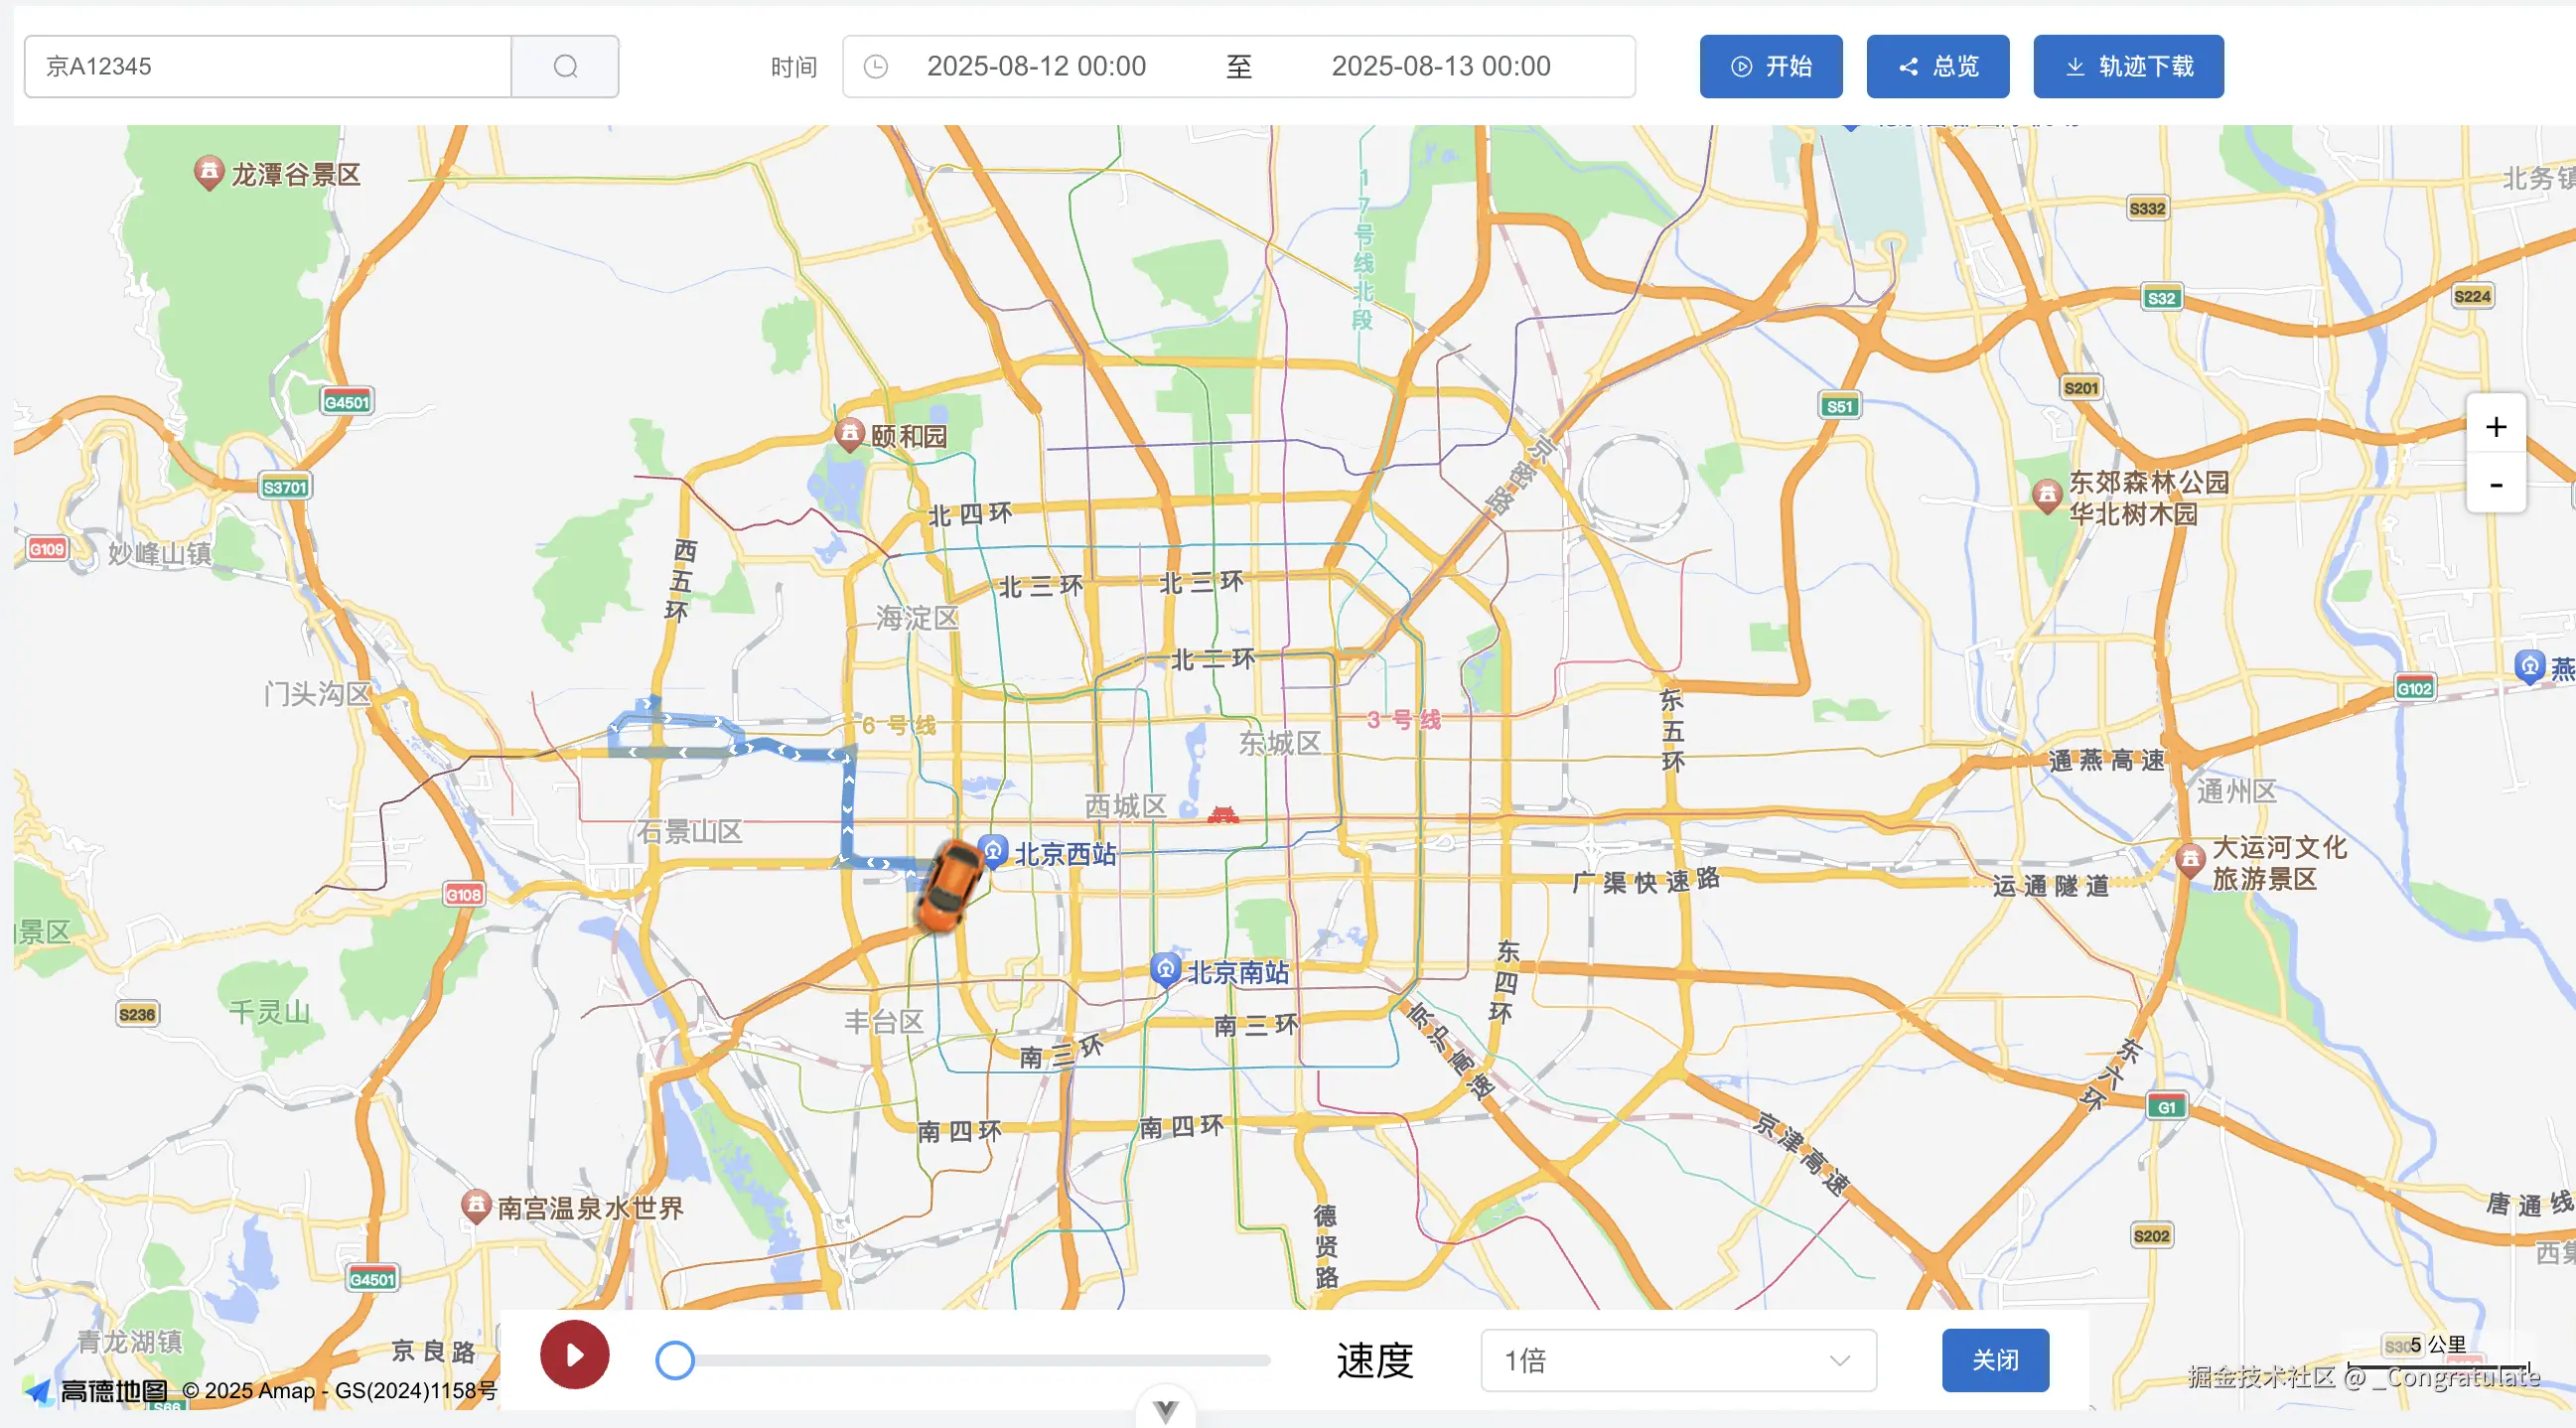The height and width of the screenshot is (1428, 2576).
Task: Click the start date 2025-08-12 00:00 field
Action: tap(1036, 67)
